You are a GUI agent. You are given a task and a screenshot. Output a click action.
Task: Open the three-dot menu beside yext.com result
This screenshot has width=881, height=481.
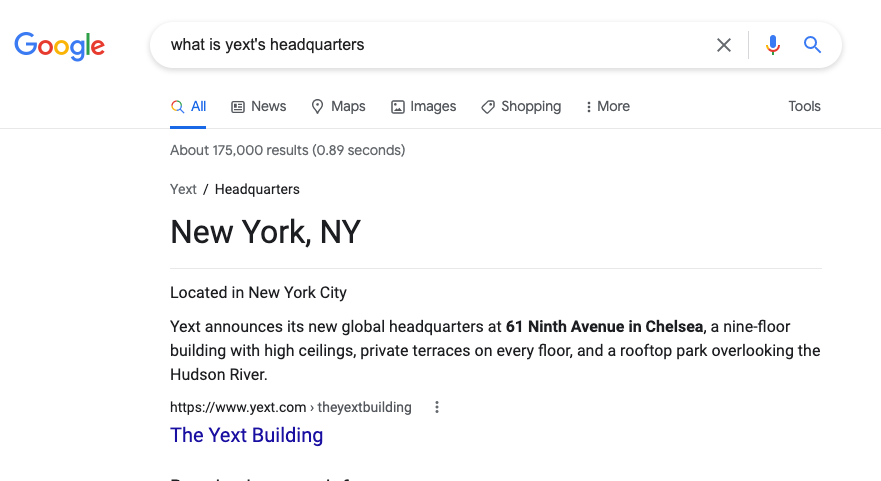tap(437, 407)
